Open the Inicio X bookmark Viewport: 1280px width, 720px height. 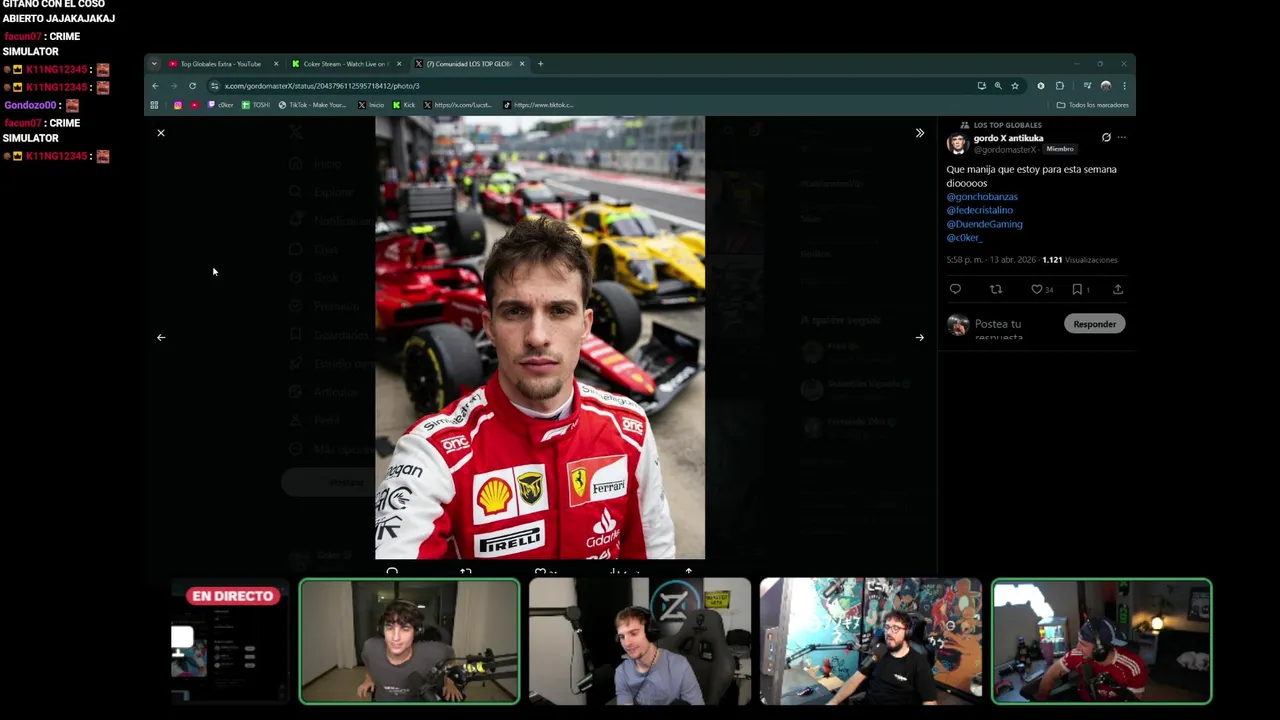click(x=371, y=105)
